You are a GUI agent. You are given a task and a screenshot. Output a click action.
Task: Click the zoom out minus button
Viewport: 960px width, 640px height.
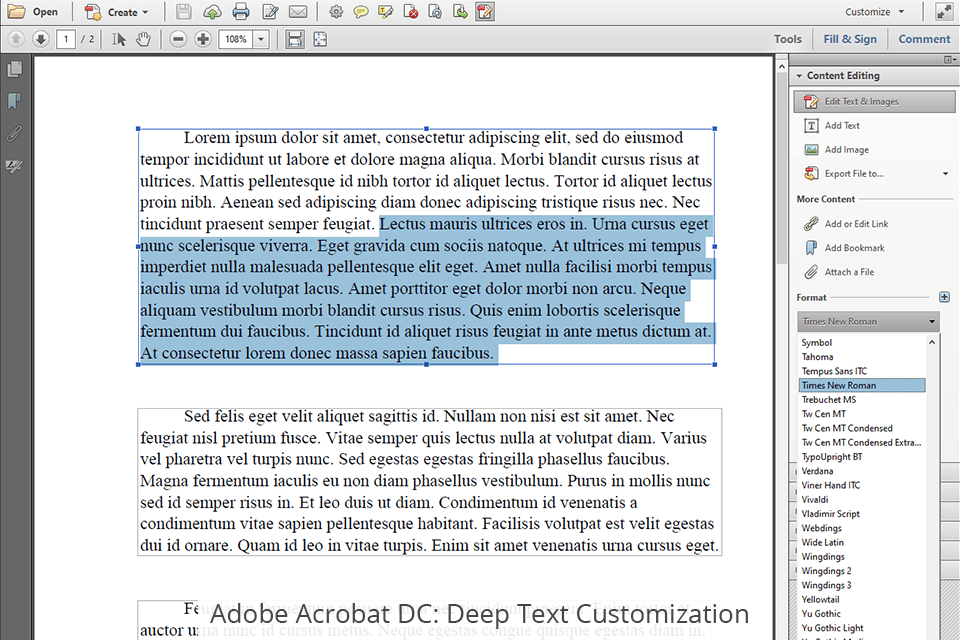tap(178, 39)
